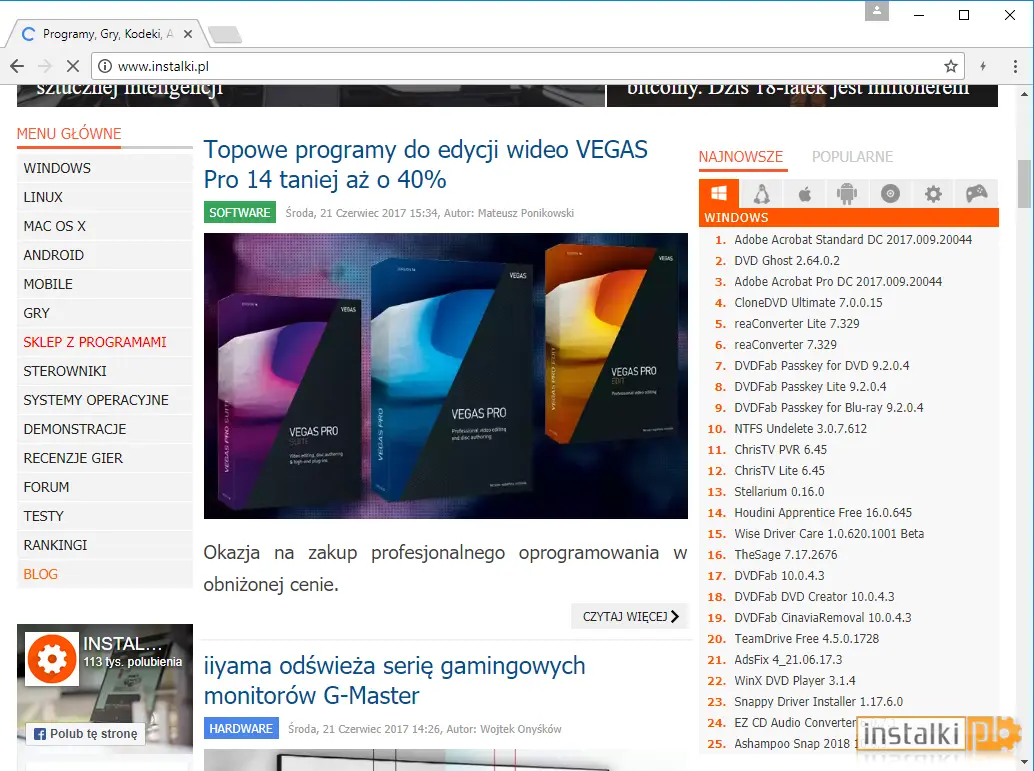Image resolution: width=1034 pixels, height=771 pixels.
Task: Click the address bar with www.instalki.pl
Action: tap(528, 66)
